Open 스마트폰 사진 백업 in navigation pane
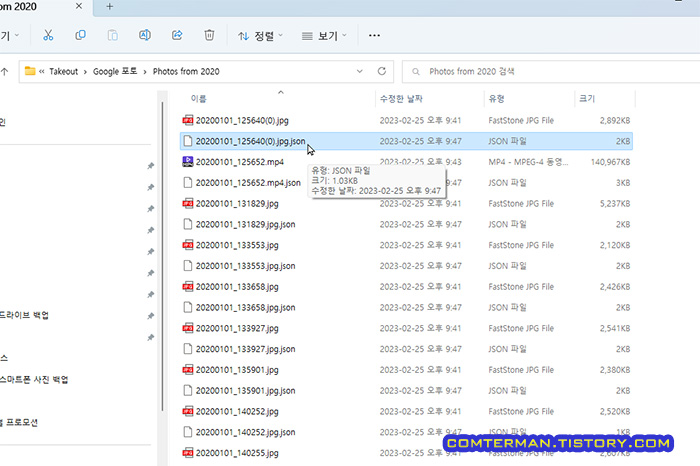The width and height of the screenshot is (700, 466). pos(34,380)
